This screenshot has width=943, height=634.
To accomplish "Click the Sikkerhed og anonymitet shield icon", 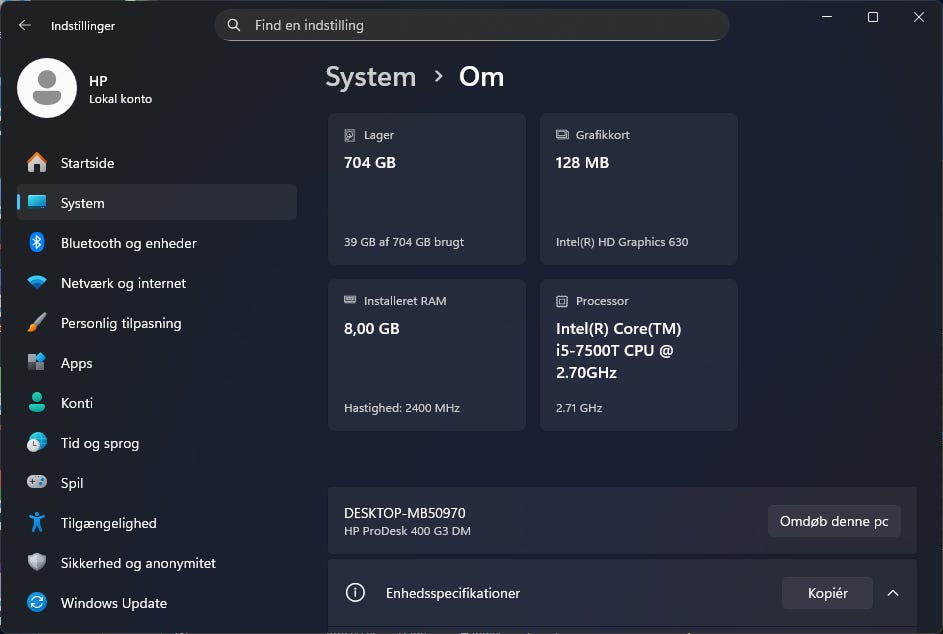I will point(37,563).
